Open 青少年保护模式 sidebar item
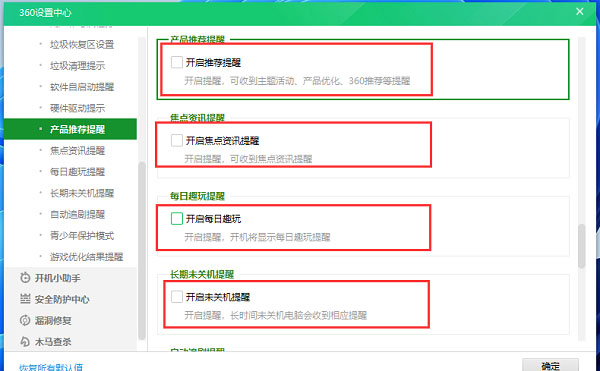Image resolution: width=600 pixels, height=371 pixels. click(82, 236)
